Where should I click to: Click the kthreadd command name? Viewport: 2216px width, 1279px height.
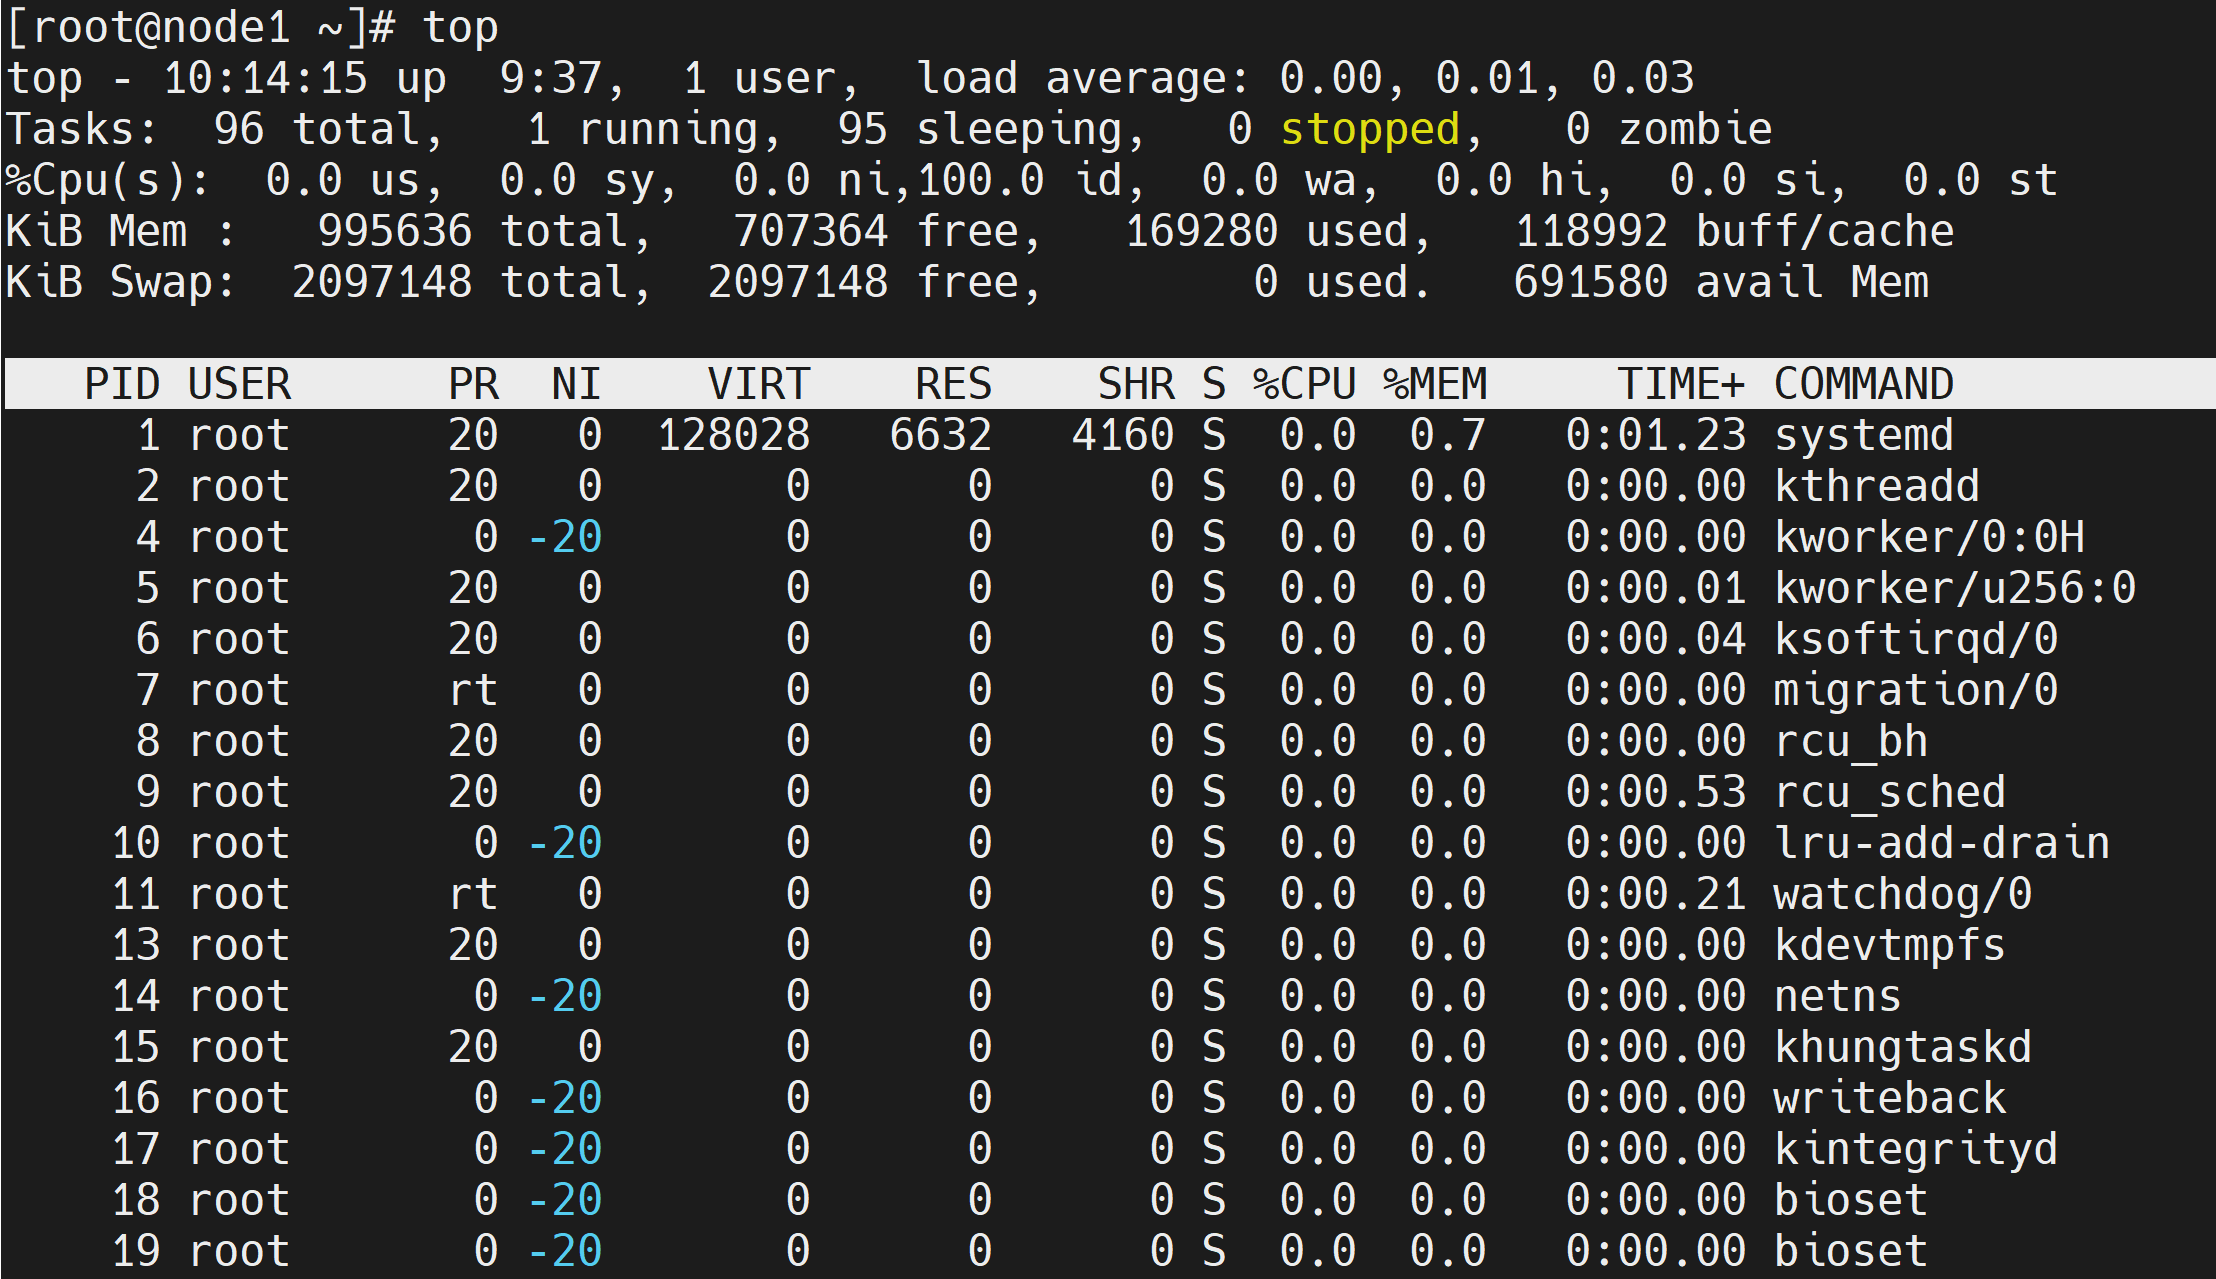pyautogui.click(x=1876, y=486)
